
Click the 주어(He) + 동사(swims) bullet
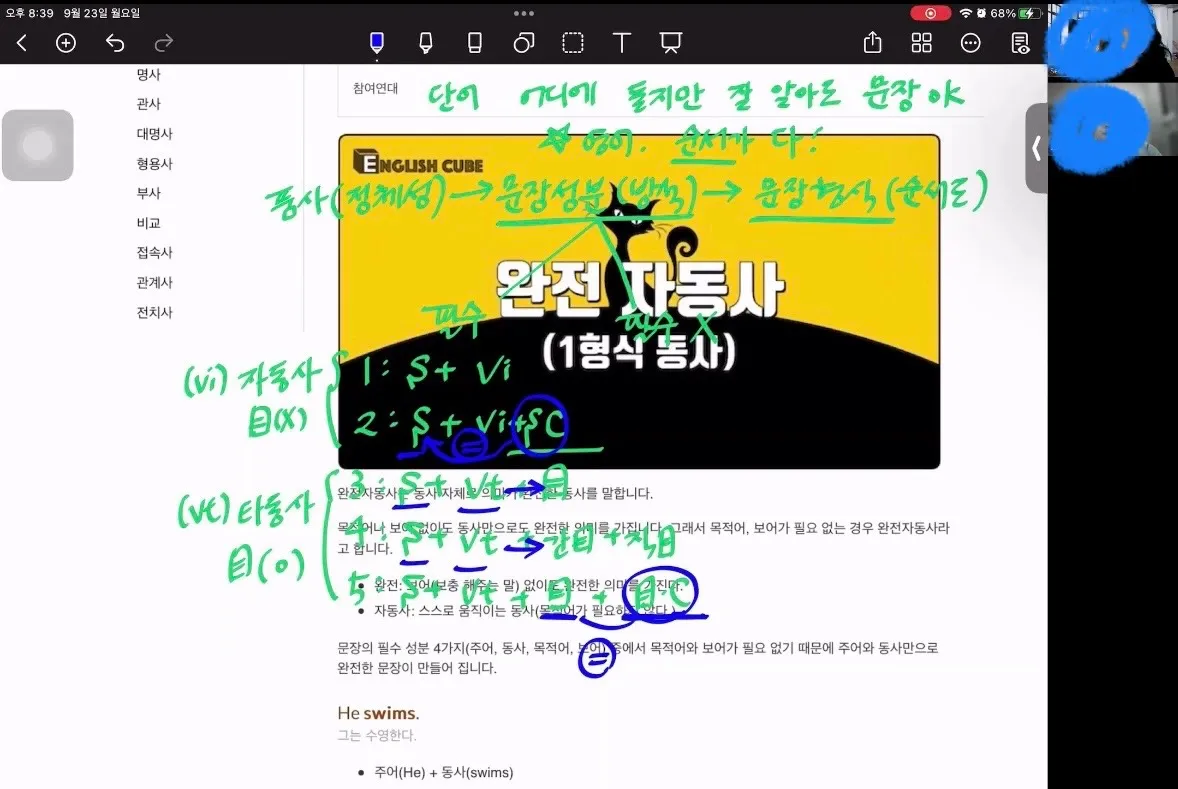(x=443, y=772)
